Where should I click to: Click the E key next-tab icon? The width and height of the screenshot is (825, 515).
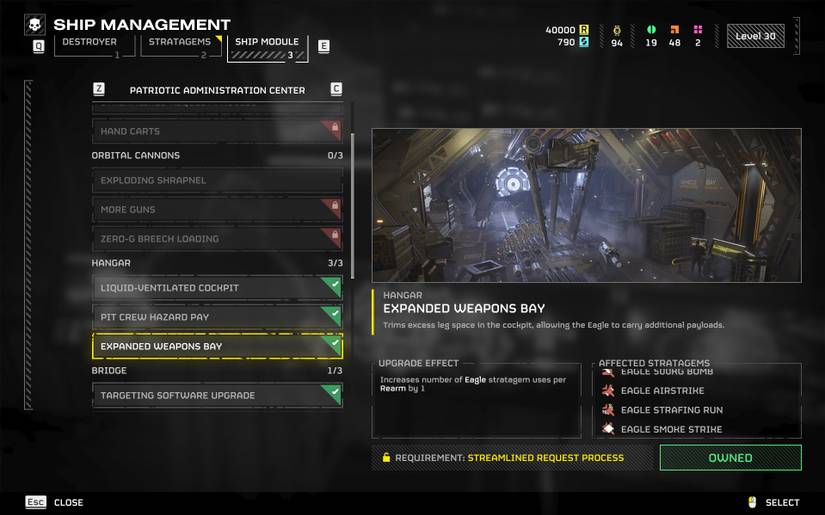(324, 46)
